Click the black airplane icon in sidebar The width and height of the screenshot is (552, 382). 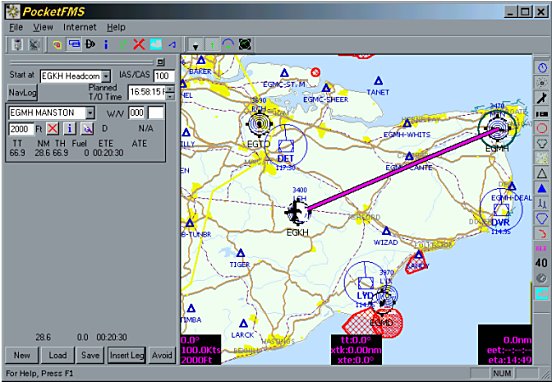point(542,98)
